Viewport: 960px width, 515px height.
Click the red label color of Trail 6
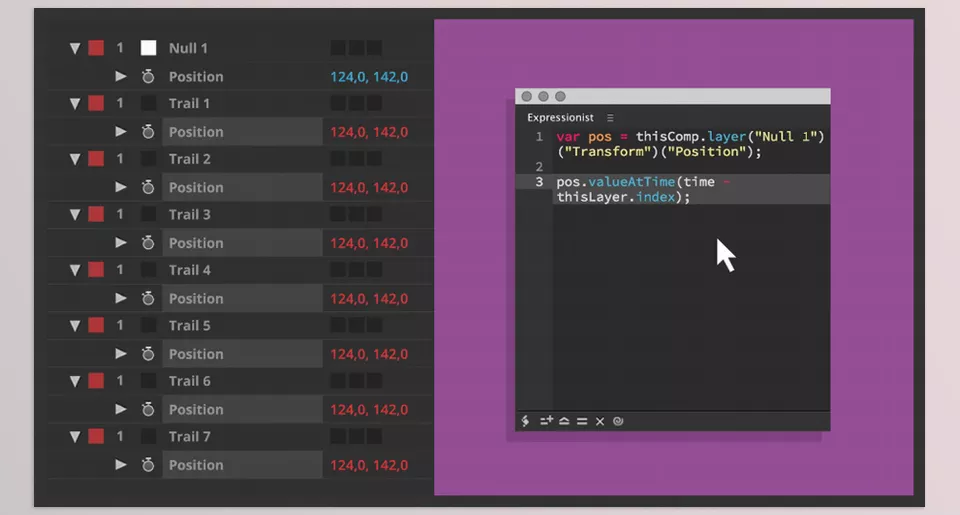coord(96,381)
